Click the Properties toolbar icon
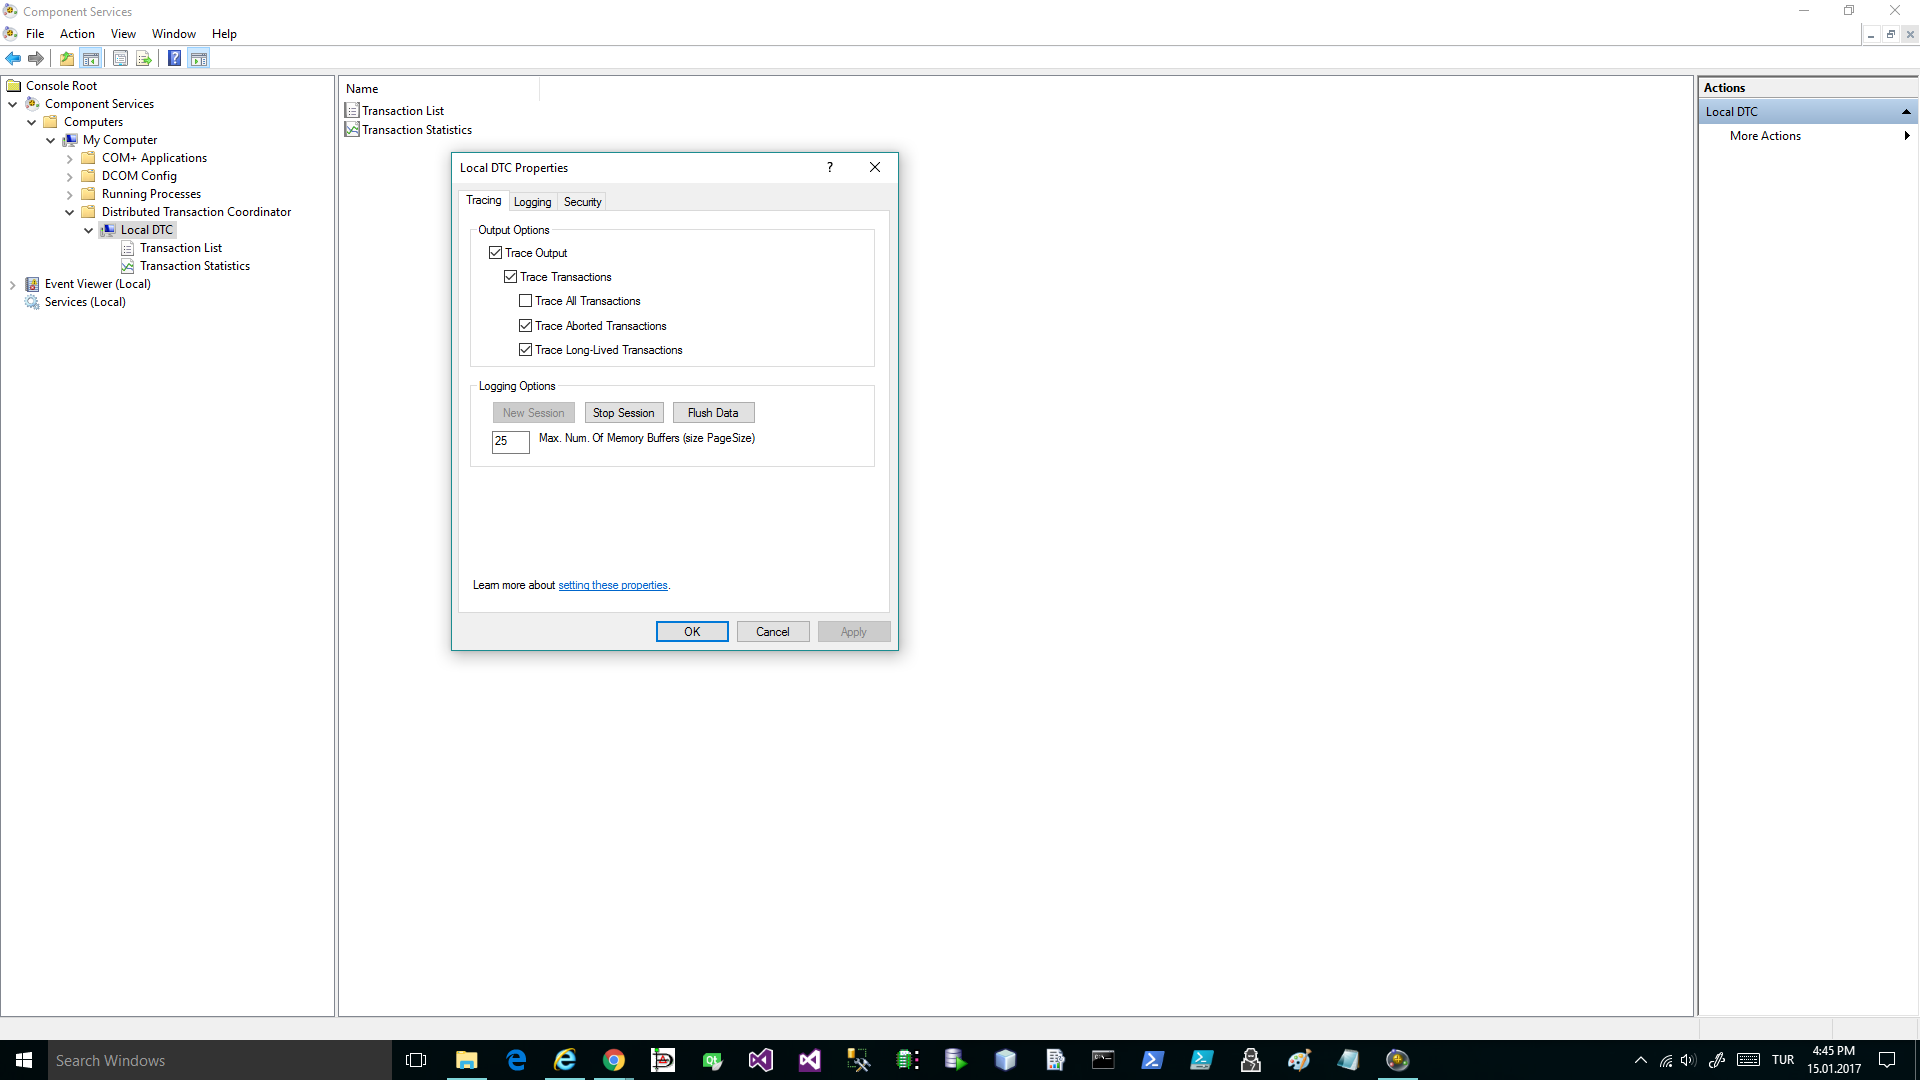Screen dimensions: 1920x1080 [120, 58]
